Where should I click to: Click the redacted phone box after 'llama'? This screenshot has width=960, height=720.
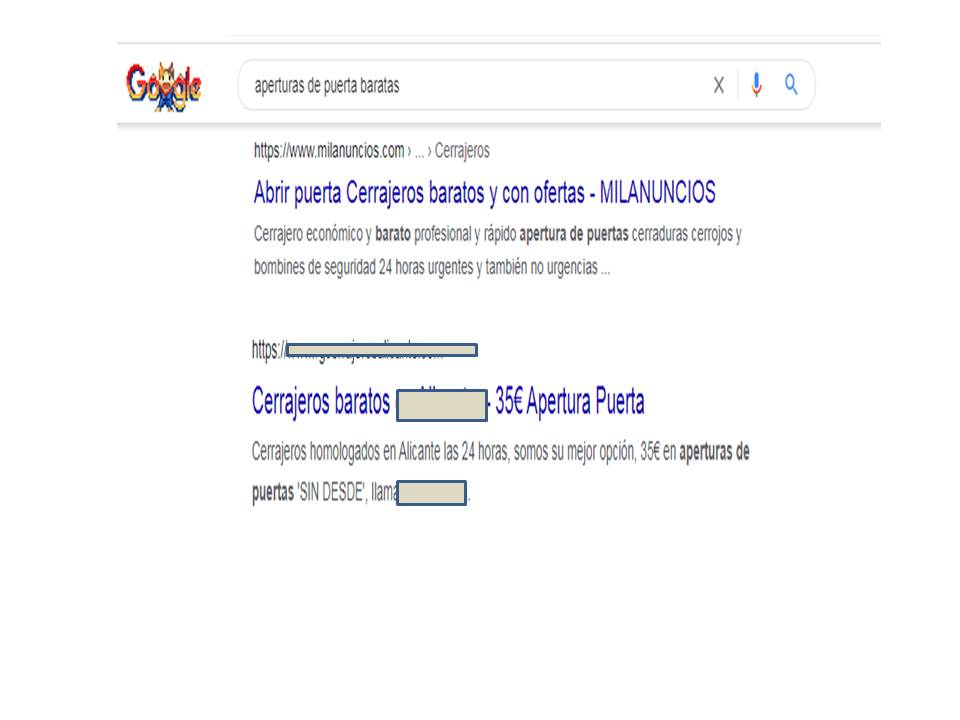pos(432,493)
